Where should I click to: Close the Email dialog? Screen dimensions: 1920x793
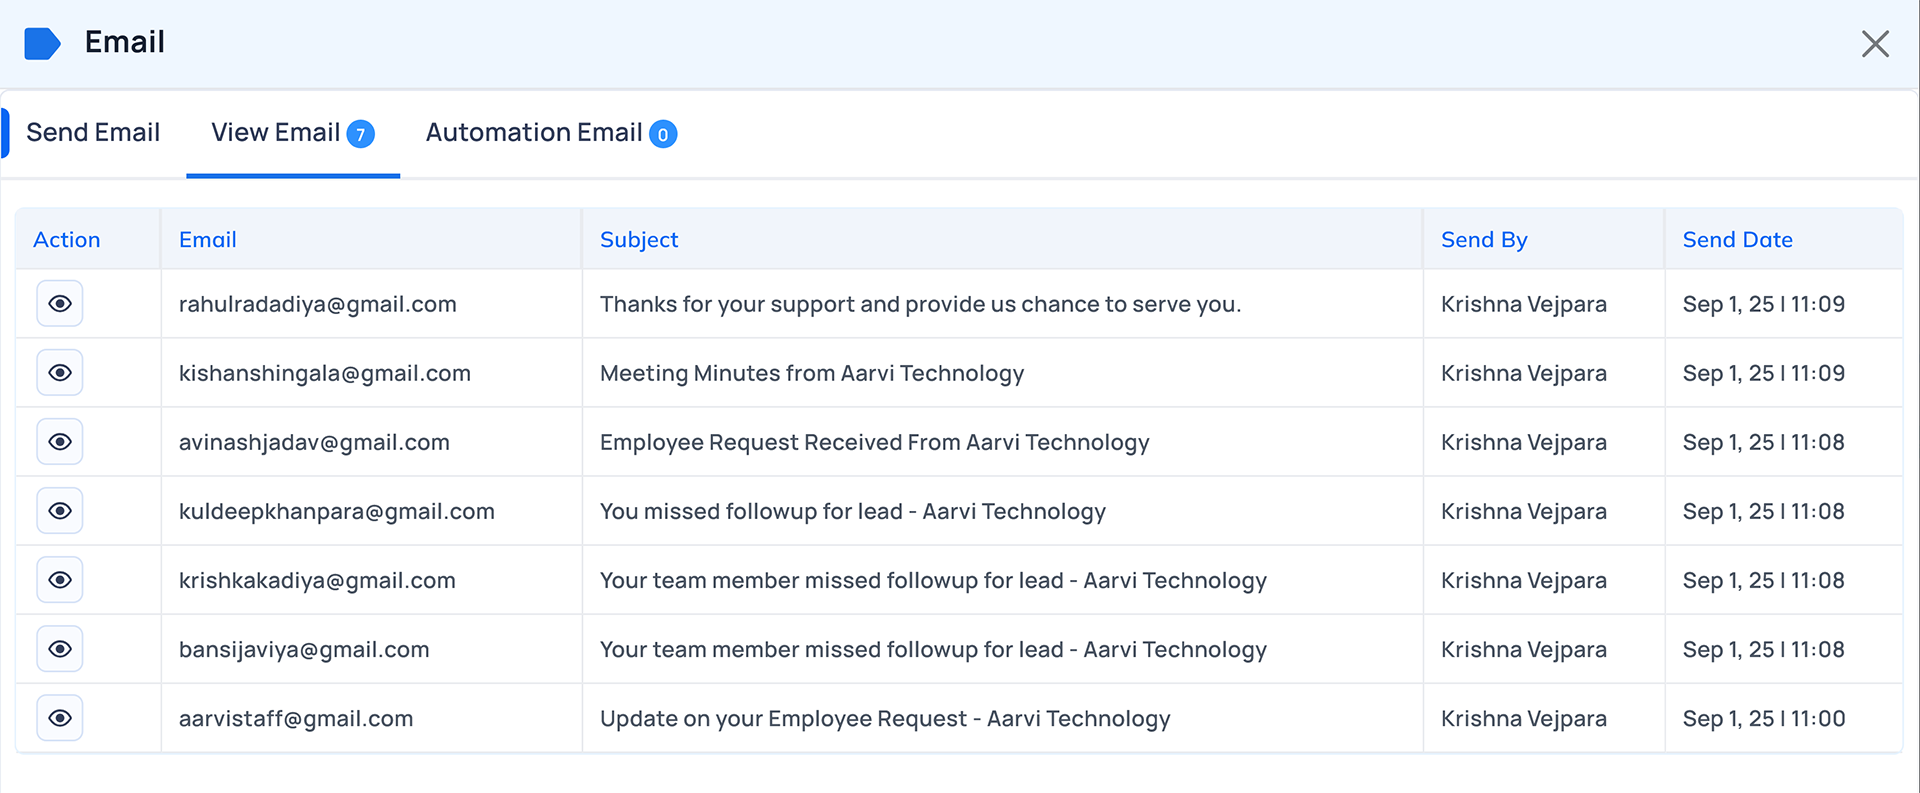(1875, 43)
